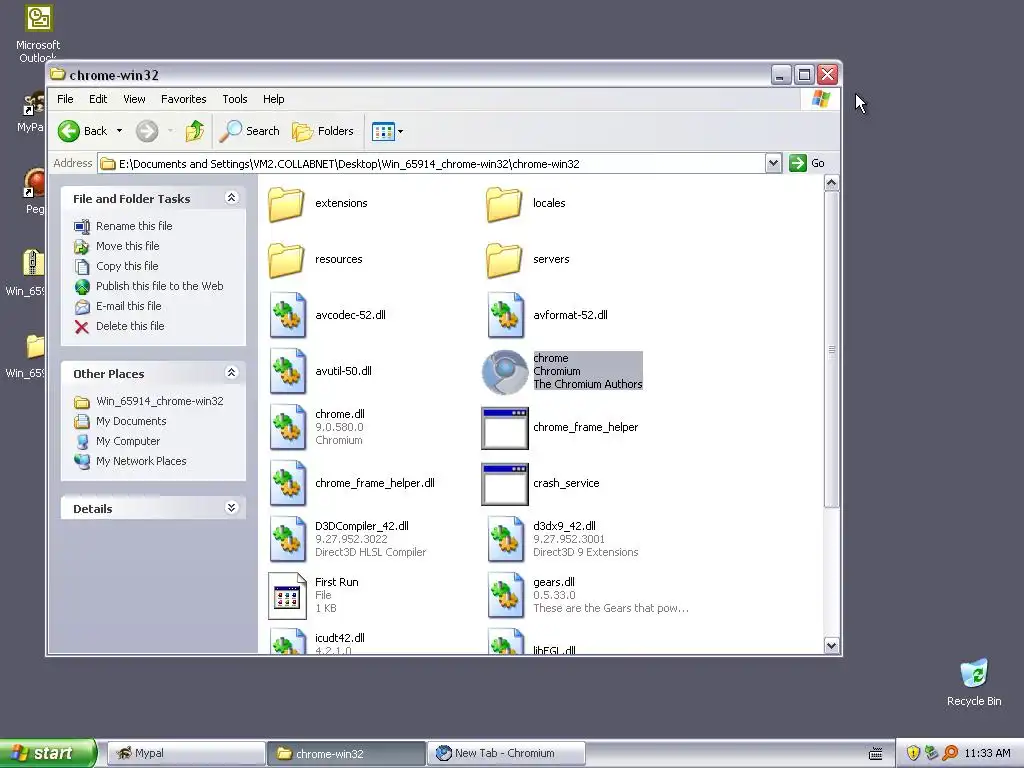Go to My Documents in Other Places
The width and height of the screenshot is (1024, 768).
[x=131, y=421]
